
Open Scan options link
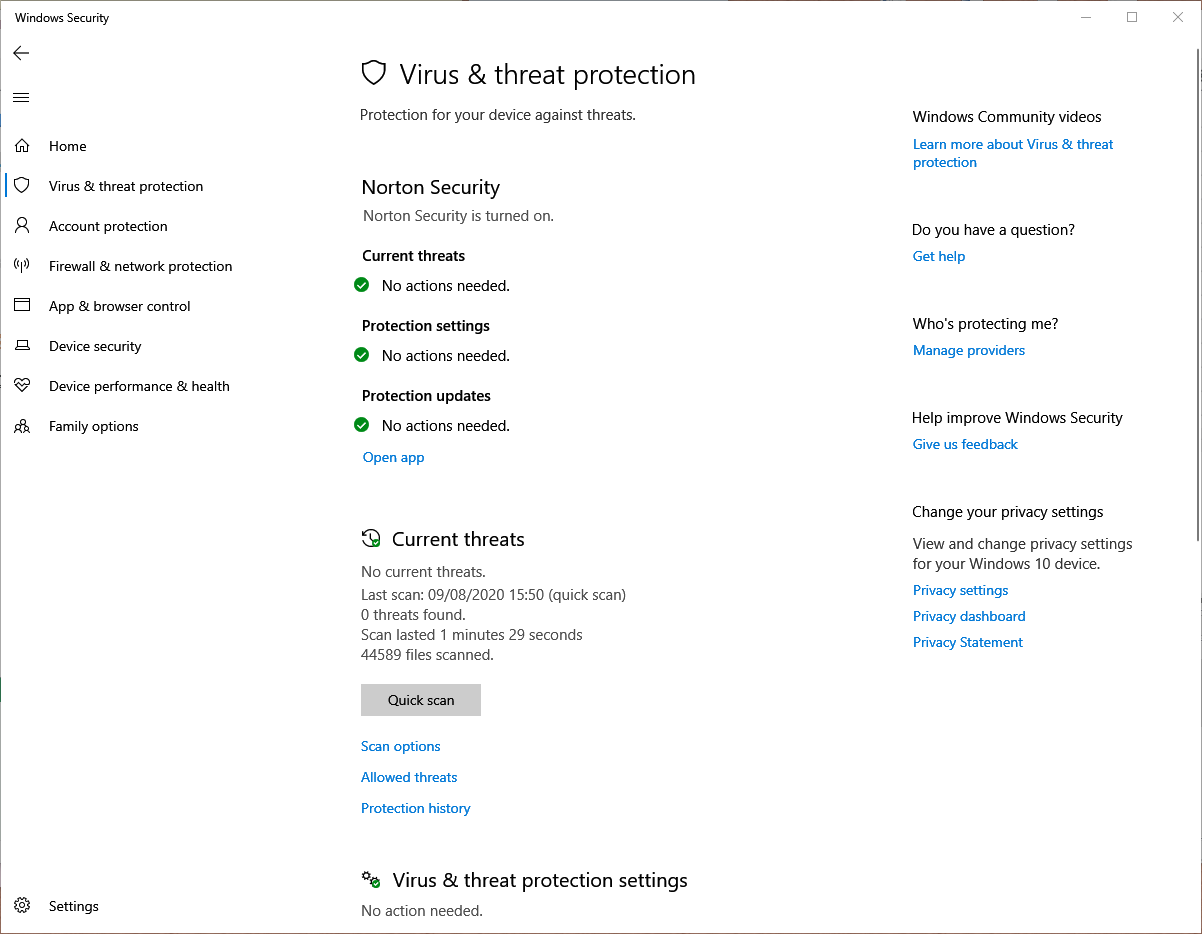401,746
